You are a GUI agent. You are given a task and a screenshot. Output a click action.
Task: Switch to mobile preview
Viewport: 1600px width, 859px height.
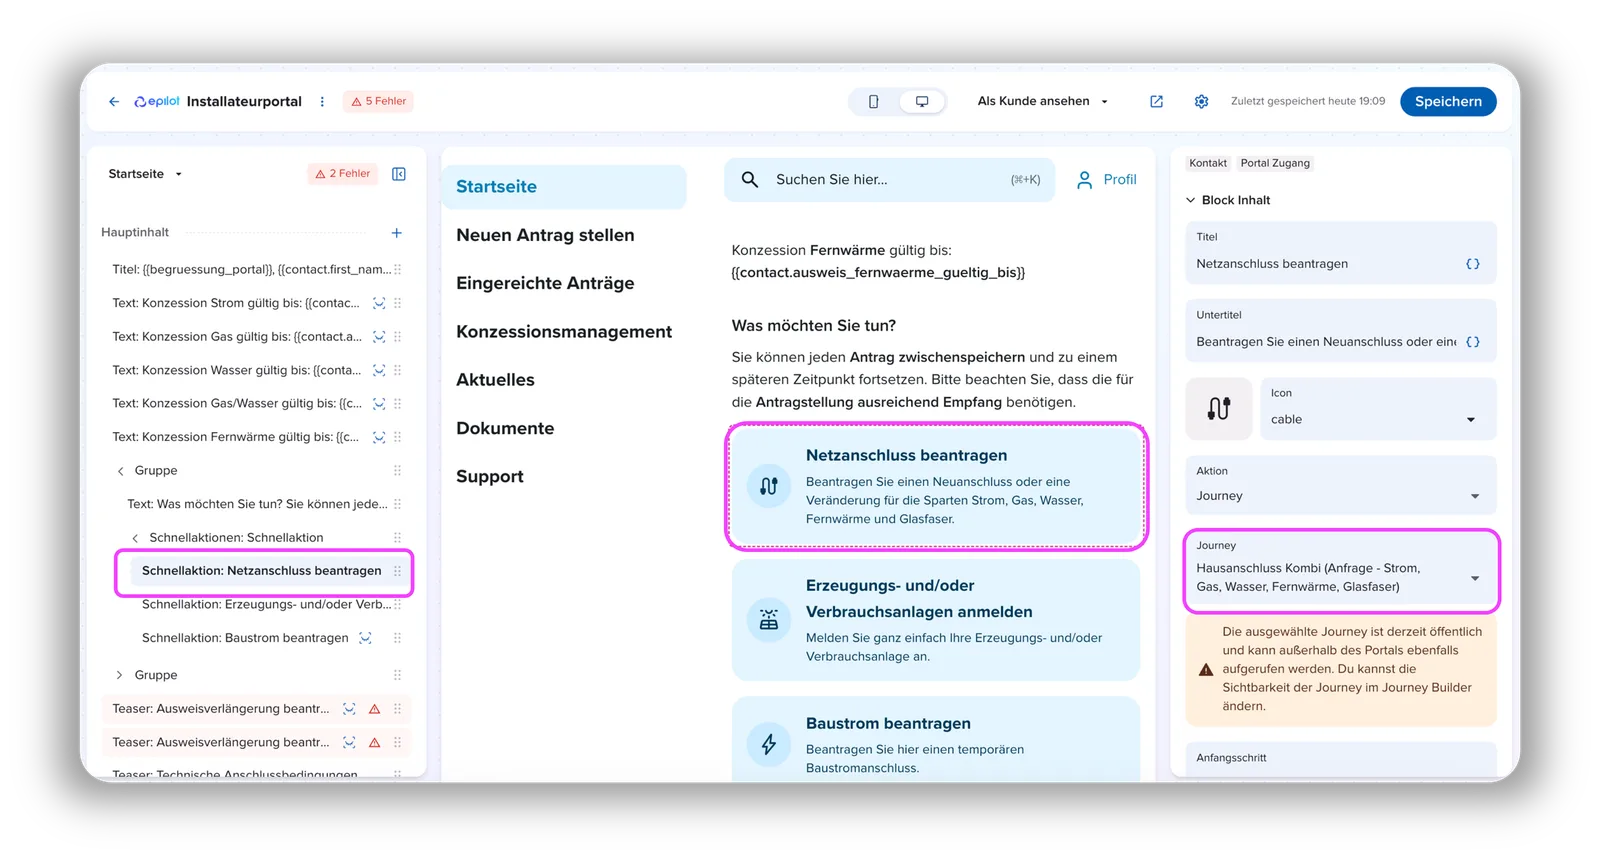click(873, 102)
